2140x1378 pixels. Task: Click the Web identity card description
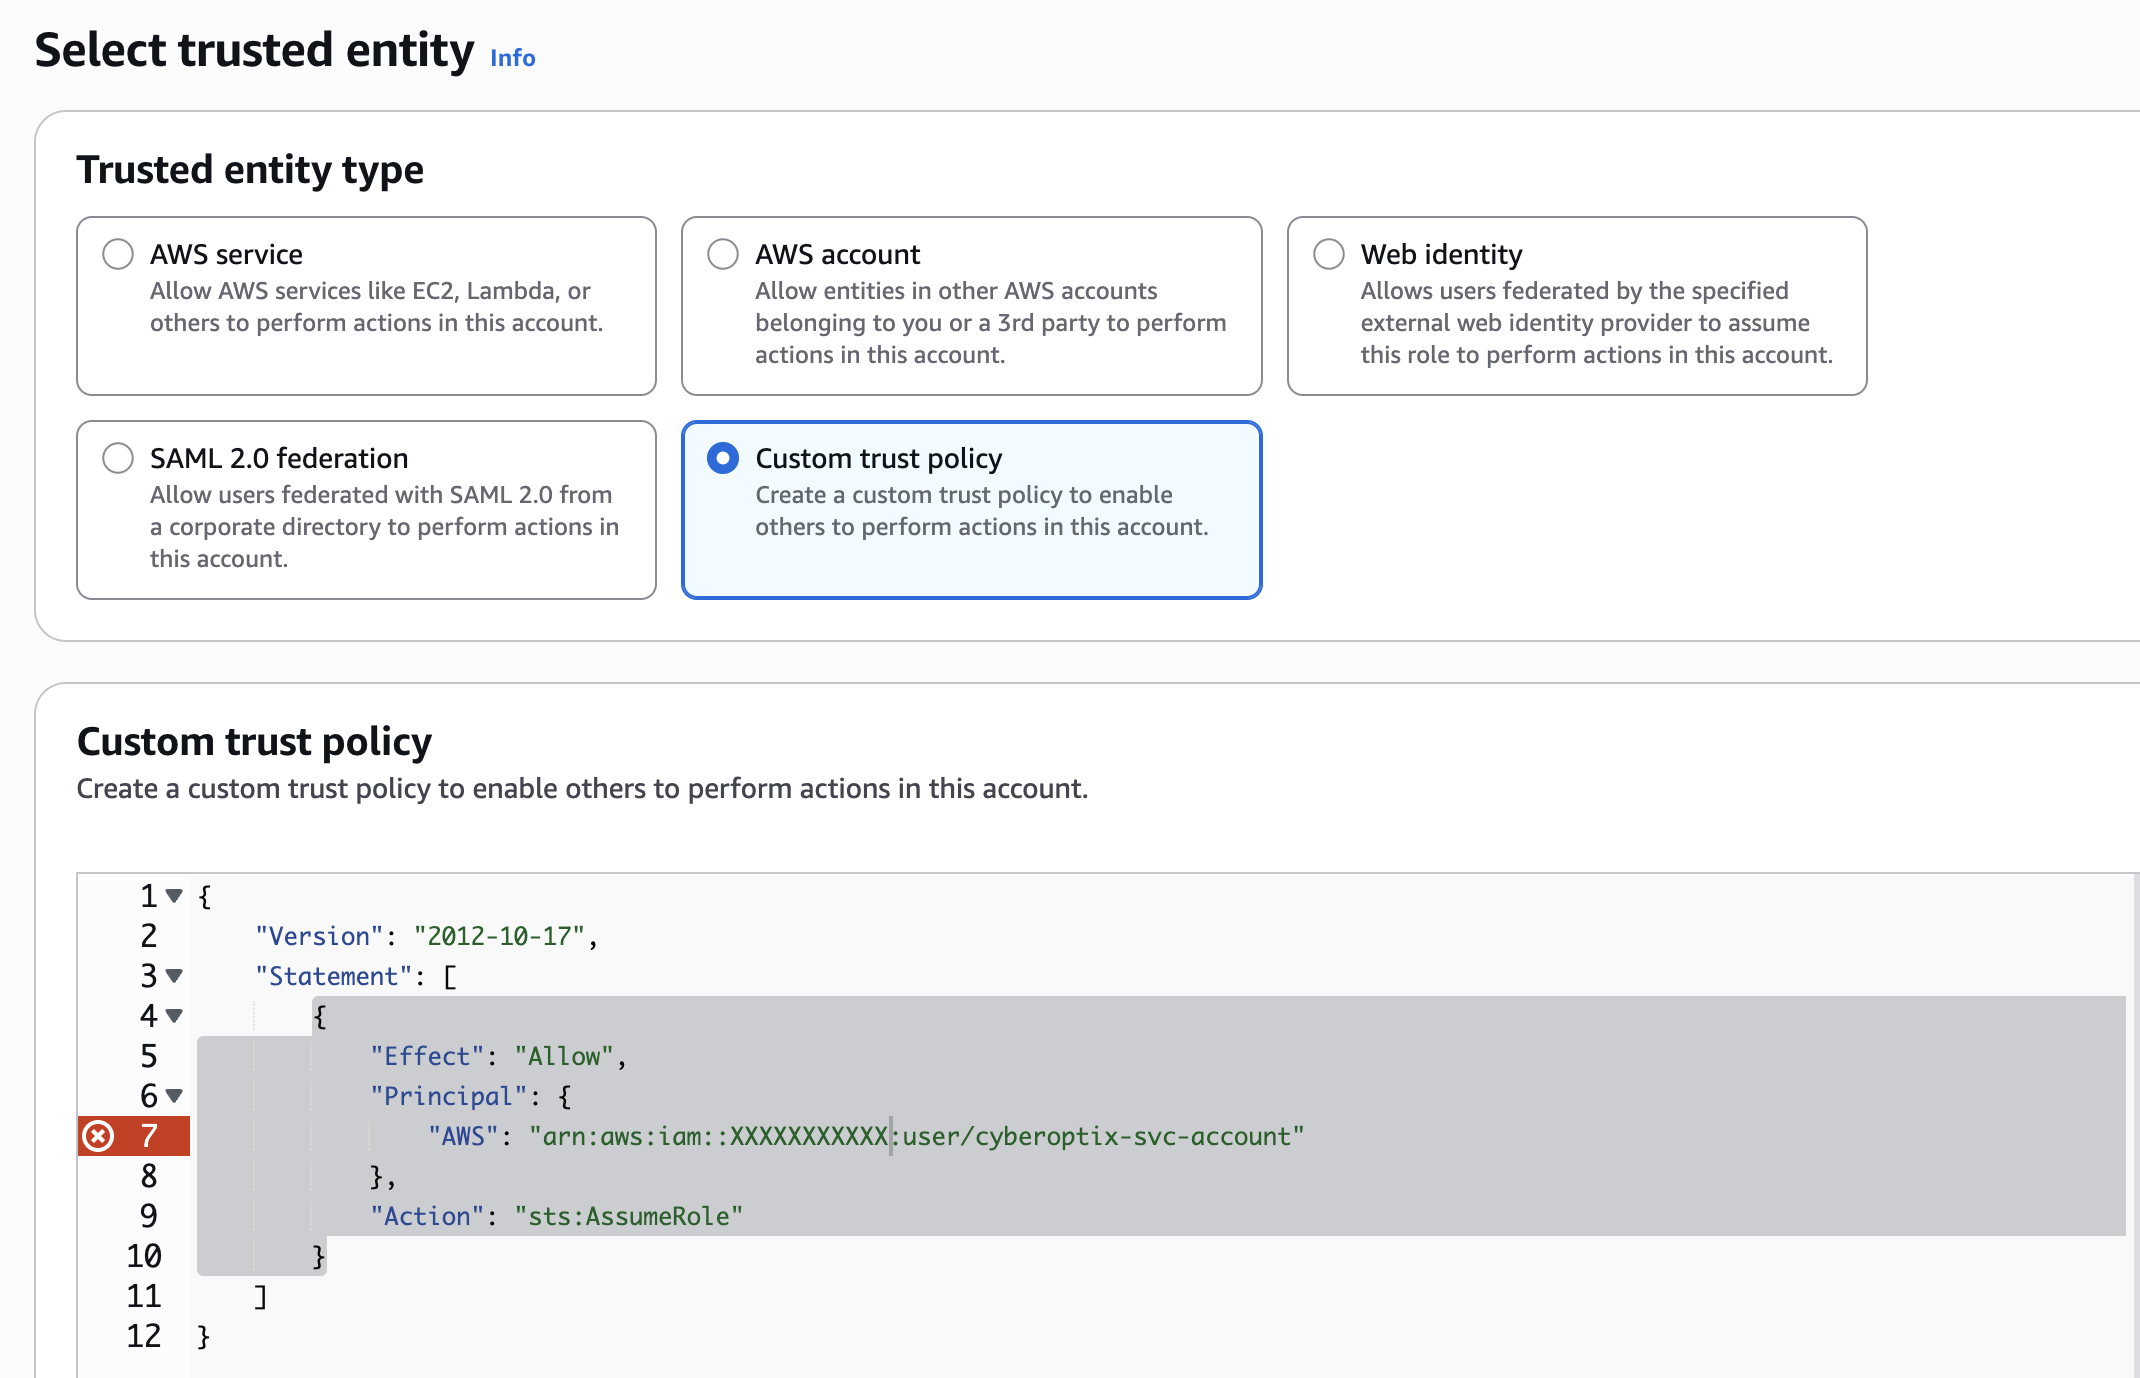coord(1596,323)
